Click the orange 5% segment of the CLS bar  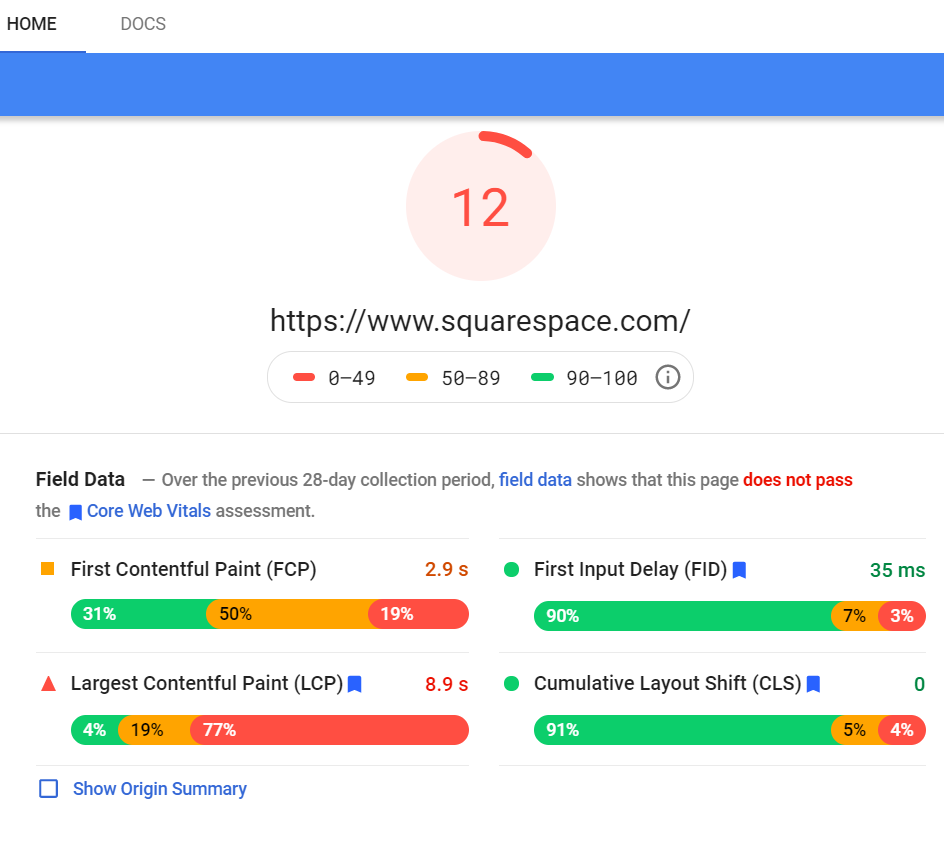tap(854, 730)
